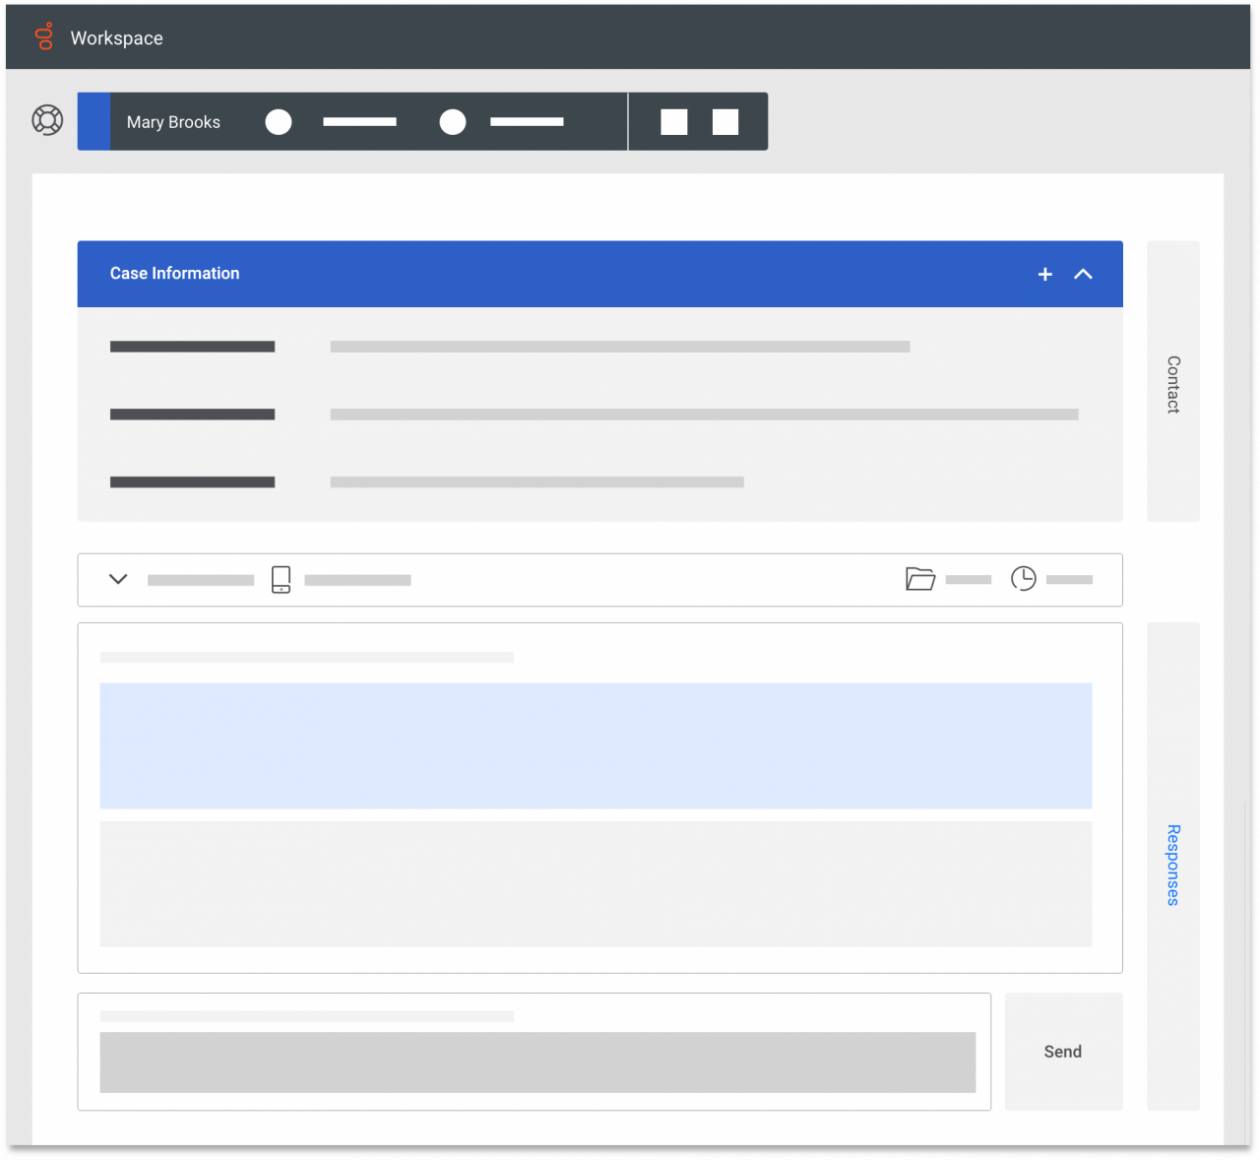1260x1160 pixels.
Task: Open the Responses side tab
Action: point(1173,864)
